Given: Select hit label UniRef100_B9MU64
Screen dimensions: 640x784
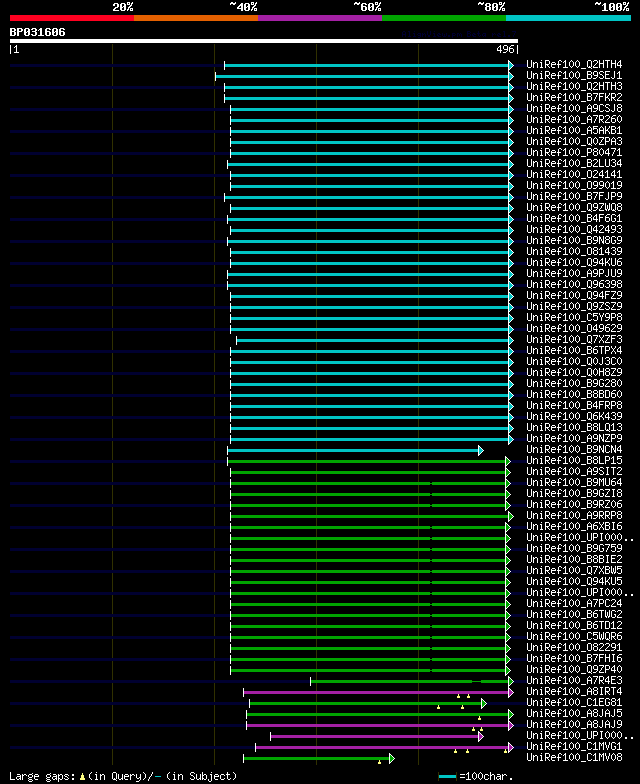Looking at the screenshot, I should [x=574, y=482].
